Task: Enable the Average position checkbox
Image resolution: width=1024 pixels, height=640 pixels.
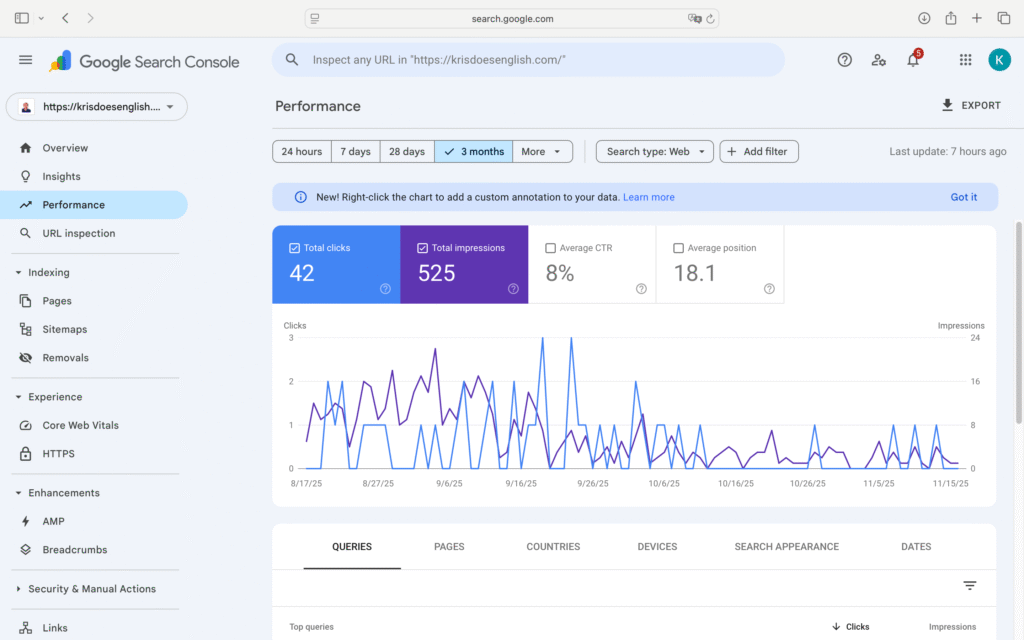Action: coord(679,248)
